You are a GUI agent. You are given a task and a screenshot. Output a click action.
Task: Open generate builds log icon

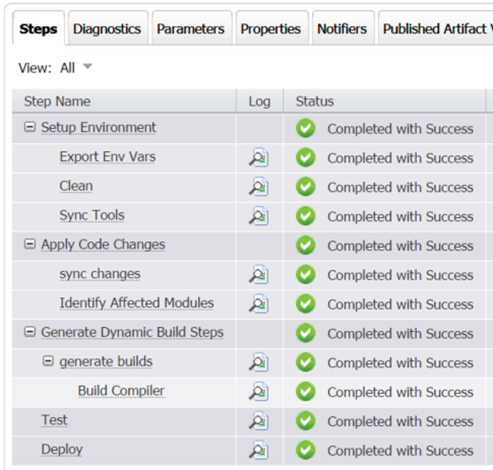259,363
